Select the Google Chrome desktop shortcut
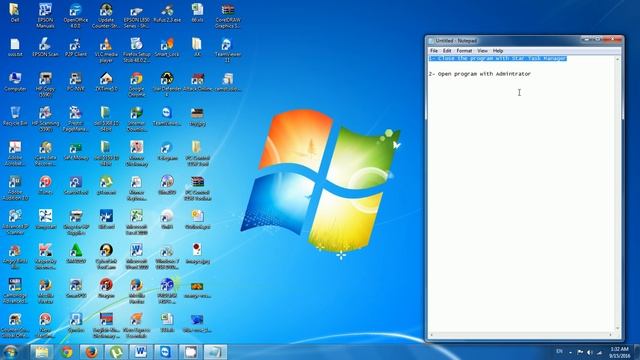 [136, 85]
